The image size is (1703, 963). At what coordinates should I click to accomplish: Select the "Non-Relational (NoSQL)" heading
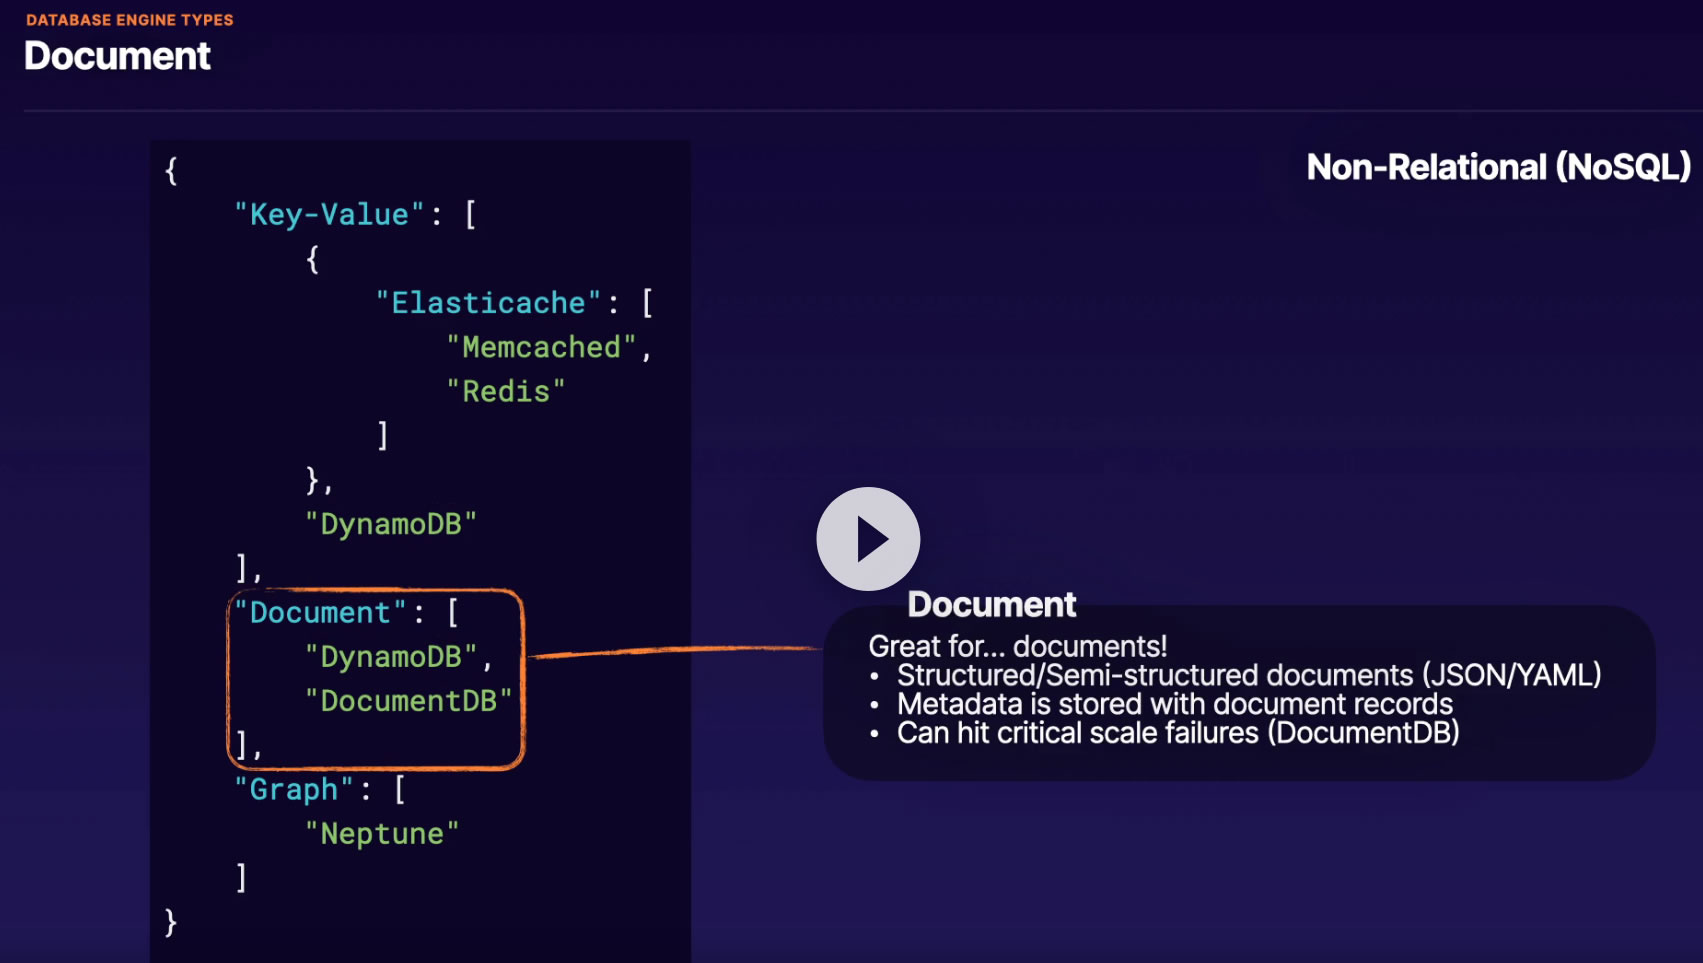[1498, 167]
